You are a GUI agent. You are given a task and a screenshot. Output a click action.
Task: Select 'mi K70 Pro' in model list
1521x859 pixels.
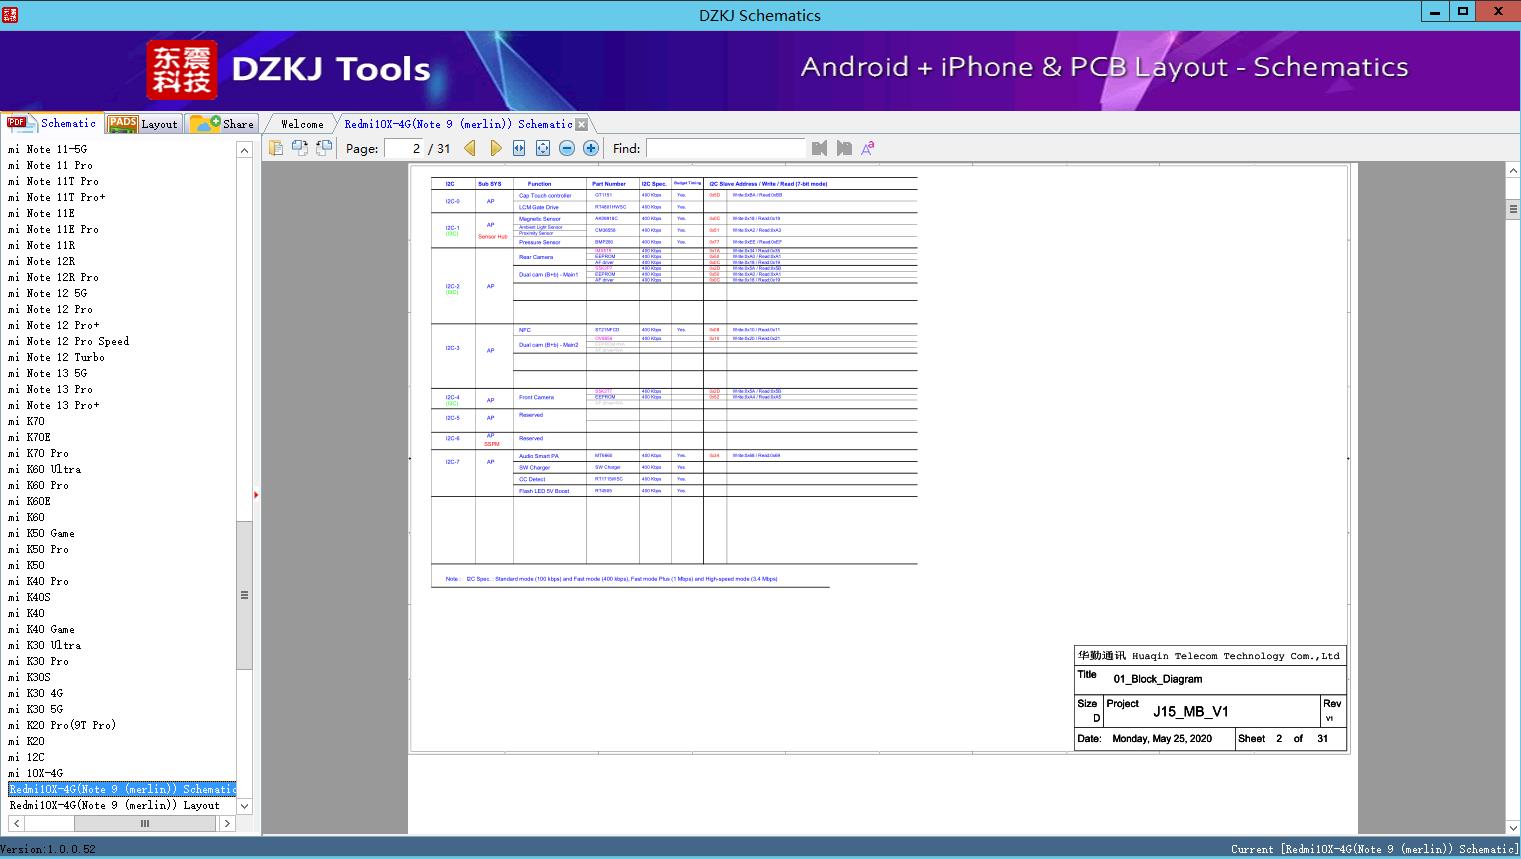click(38, 453)
